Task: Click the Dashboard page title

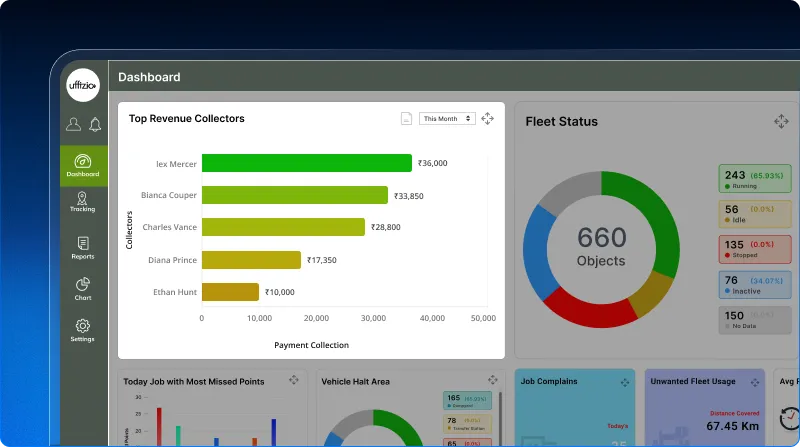Action: pyautogui.click(x=149, y=77)
